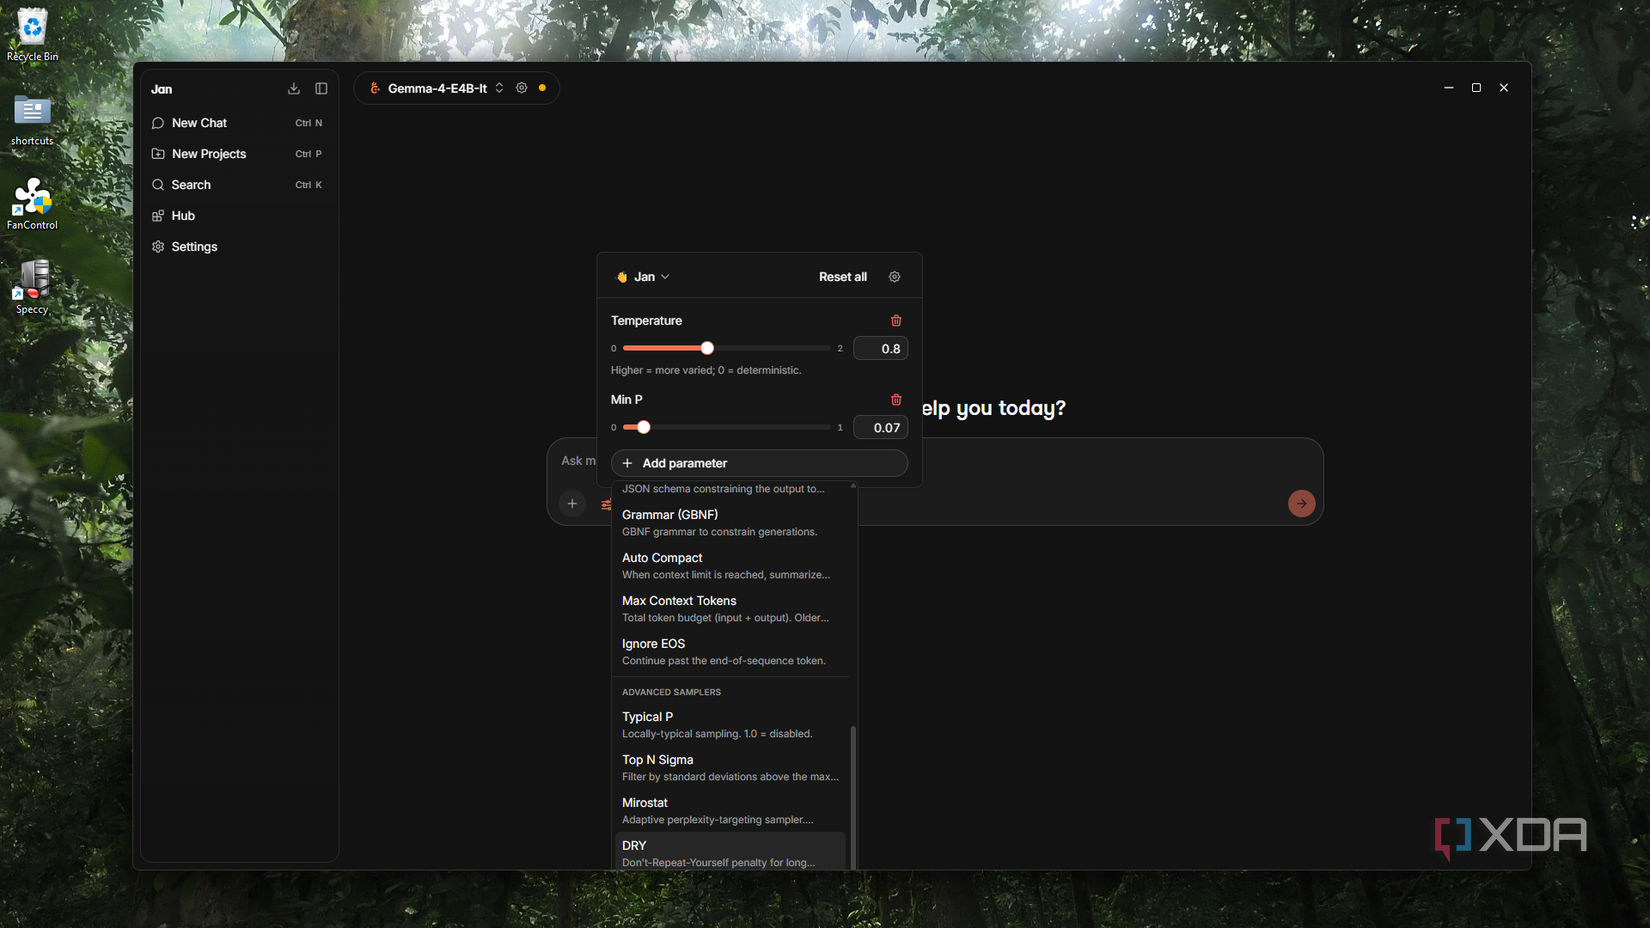Click the Search magnifier icon in sidebar

tap(158, 185)
